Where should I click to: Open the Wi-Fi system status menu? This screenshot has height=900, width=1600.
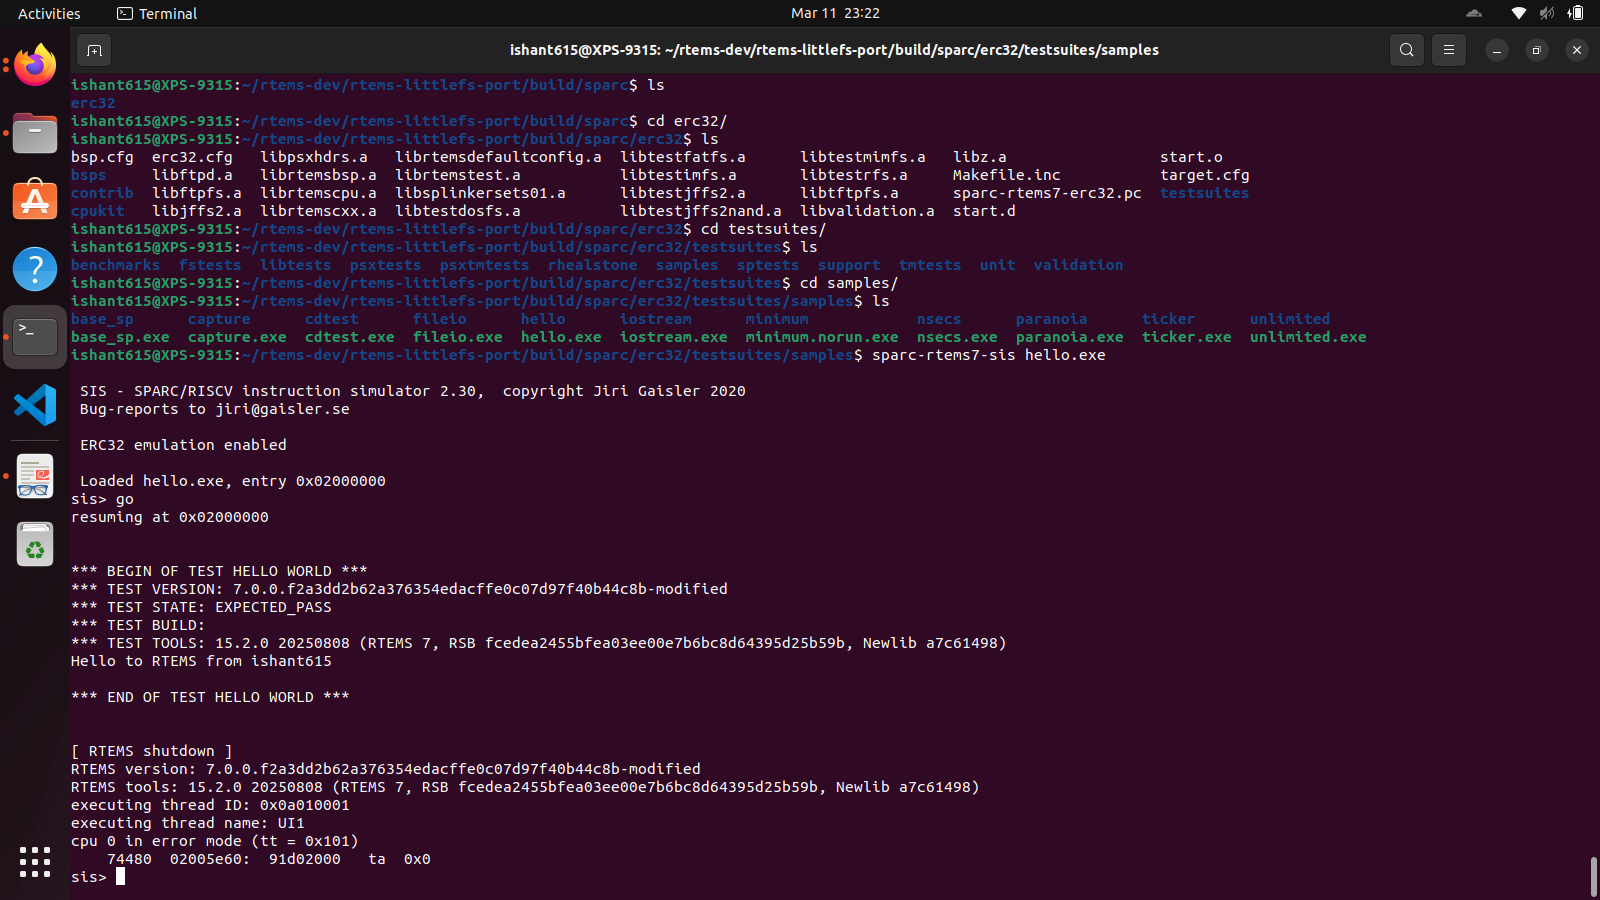click(1518, 13)
